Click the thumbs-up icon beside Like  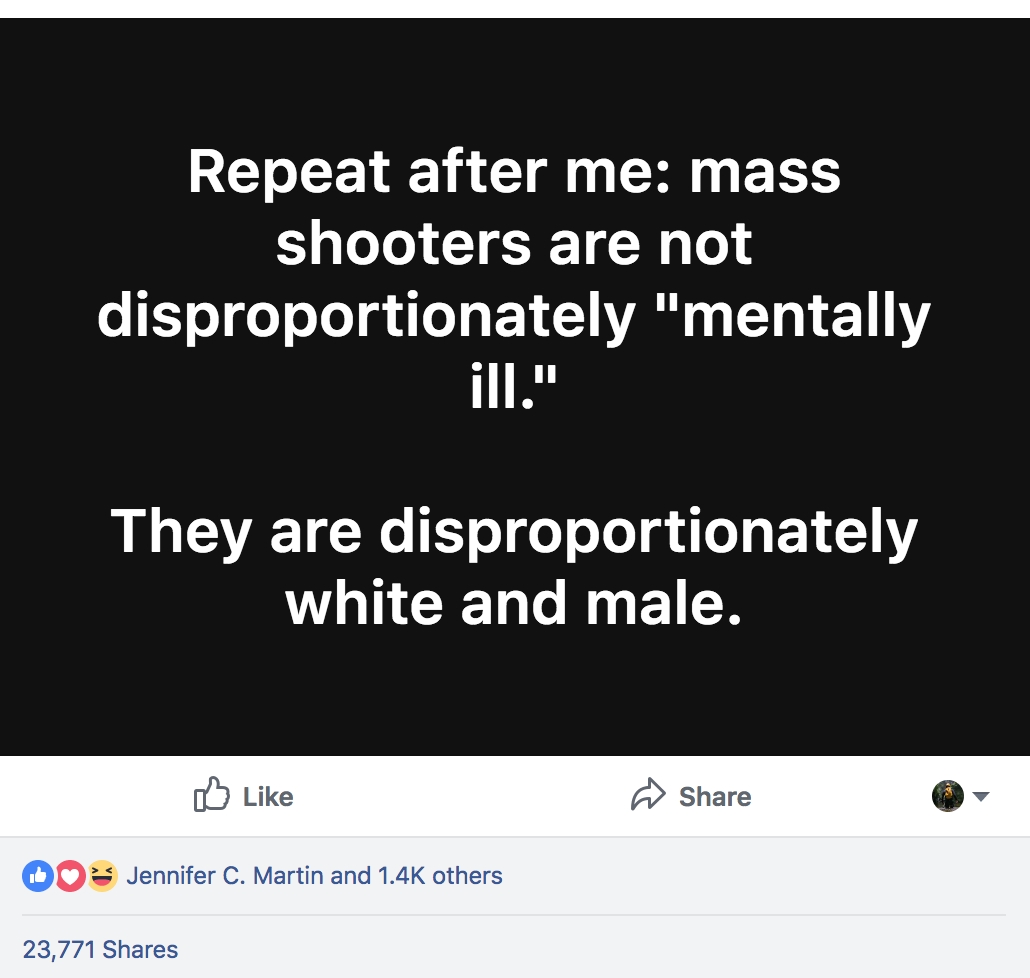210,796
